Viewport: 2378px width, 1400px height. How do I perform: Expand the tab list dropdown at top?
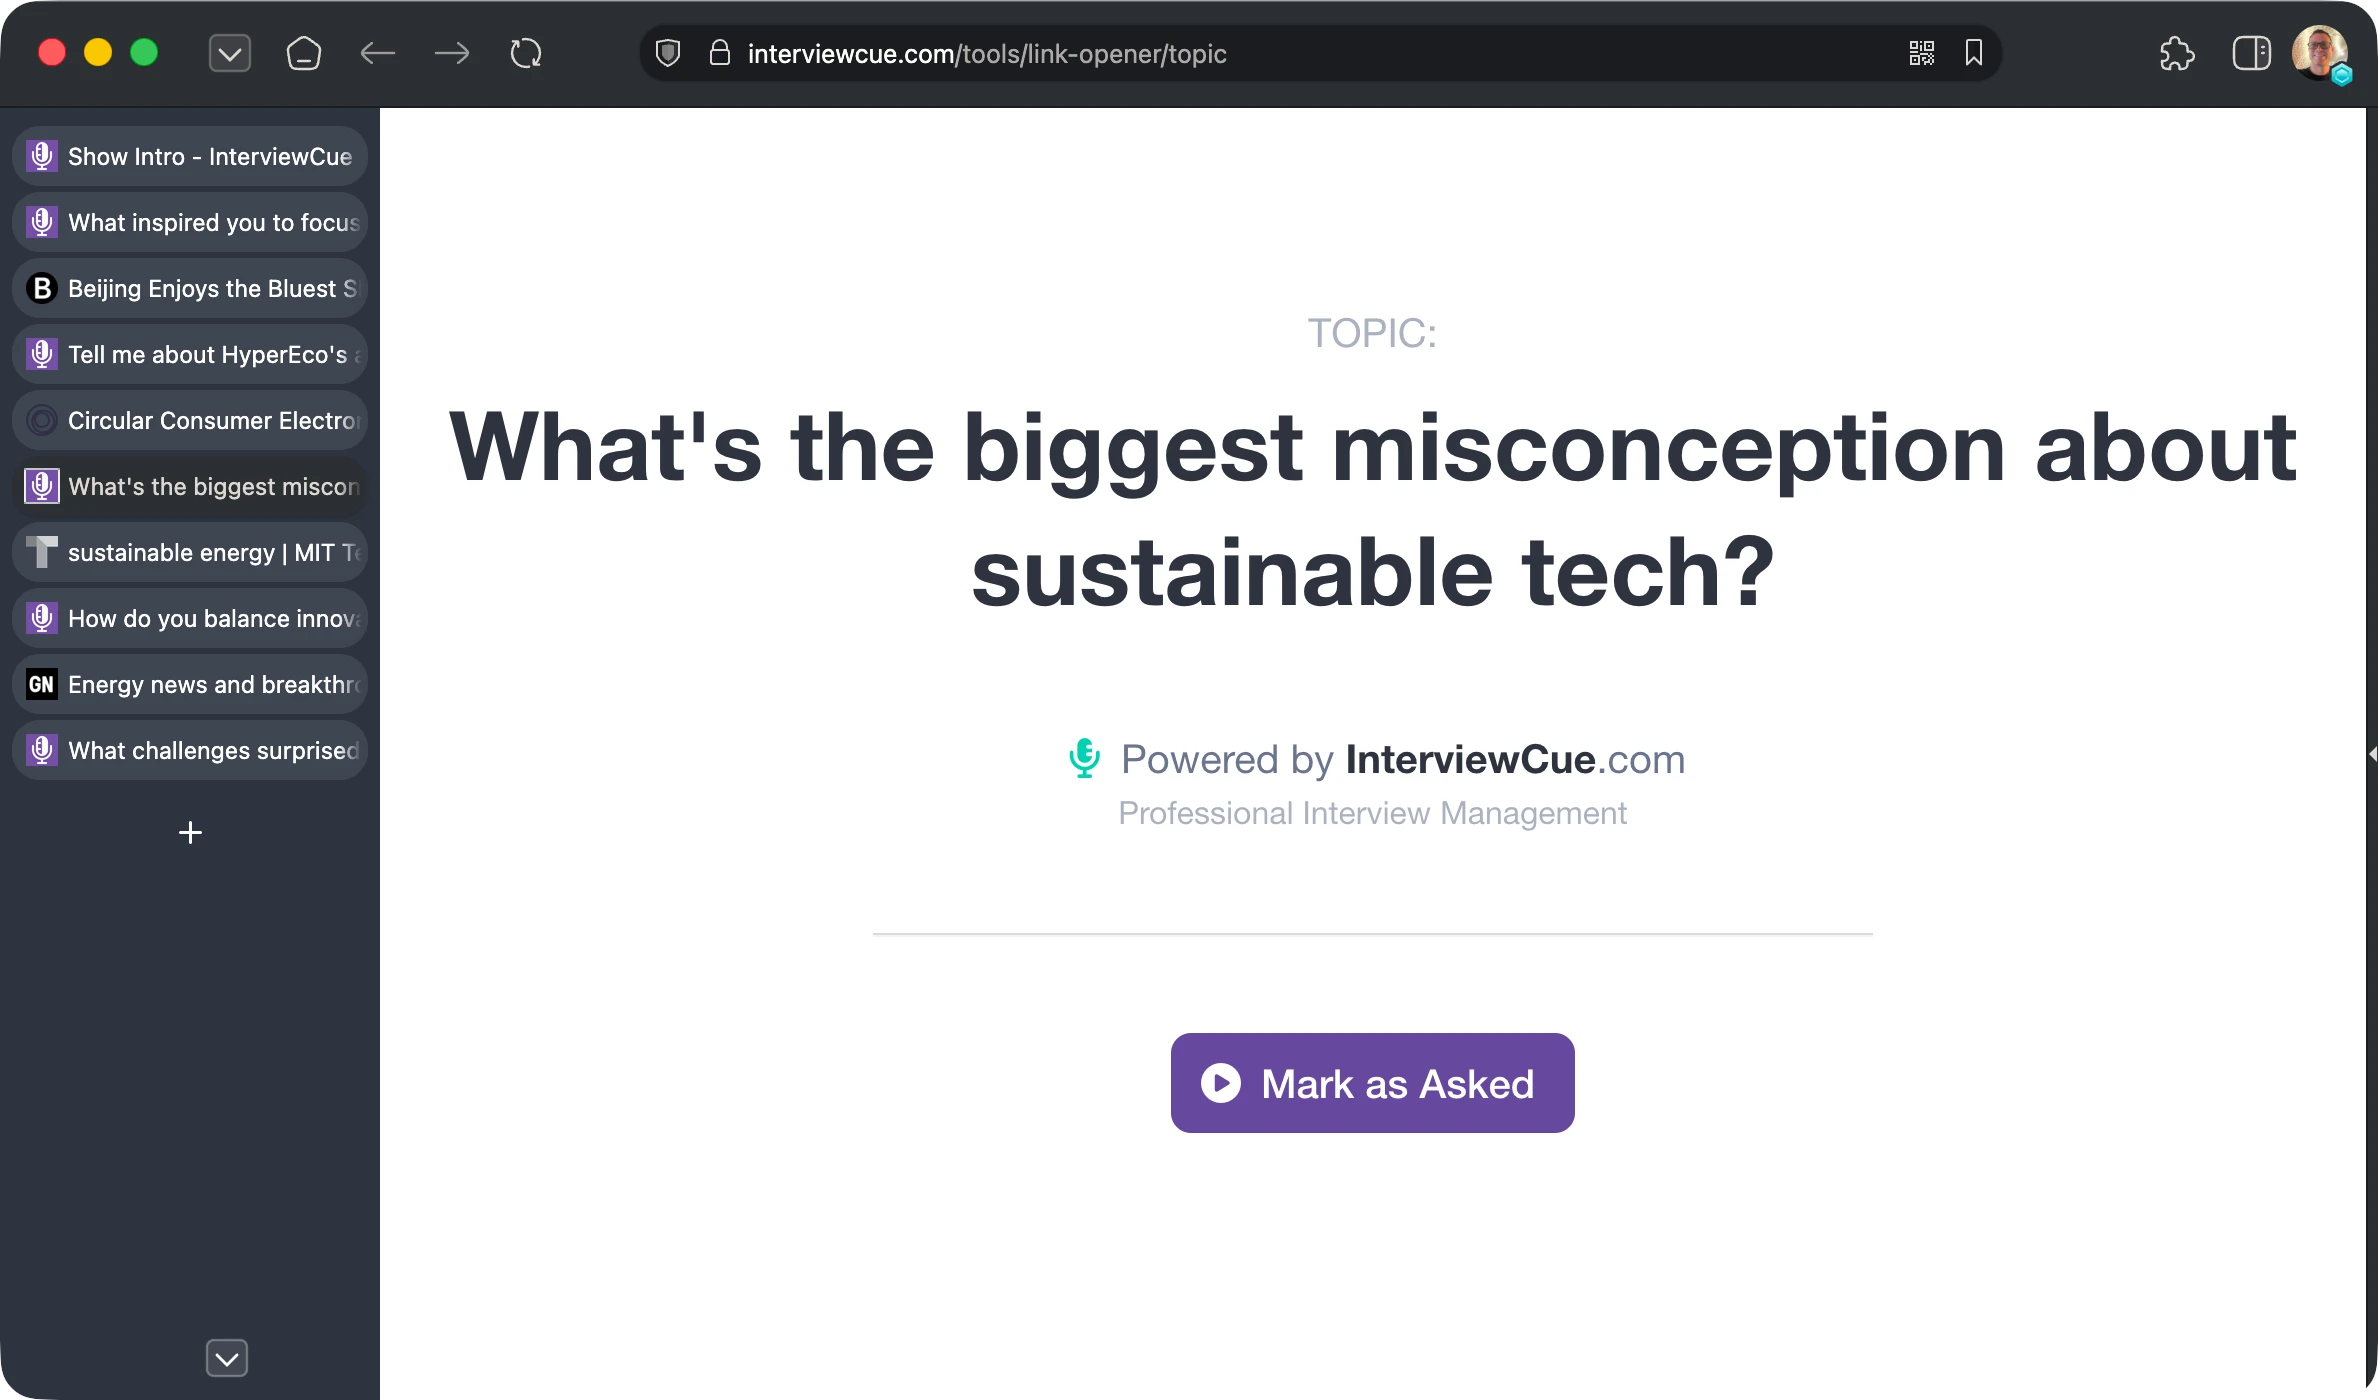pos(230,54)
